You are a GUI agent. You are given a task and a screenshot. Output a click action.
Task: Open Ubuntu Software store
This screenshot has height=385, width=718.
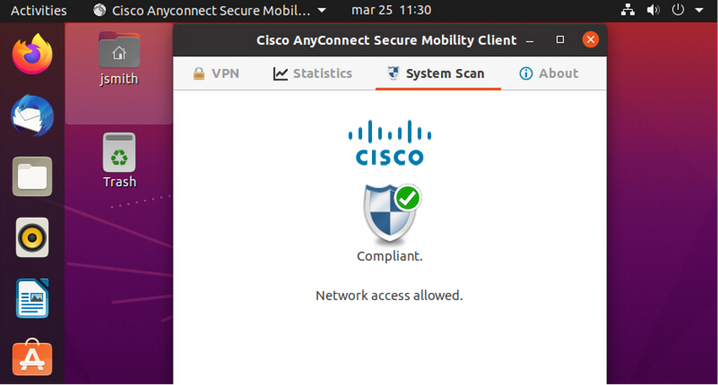pos(32,358)
